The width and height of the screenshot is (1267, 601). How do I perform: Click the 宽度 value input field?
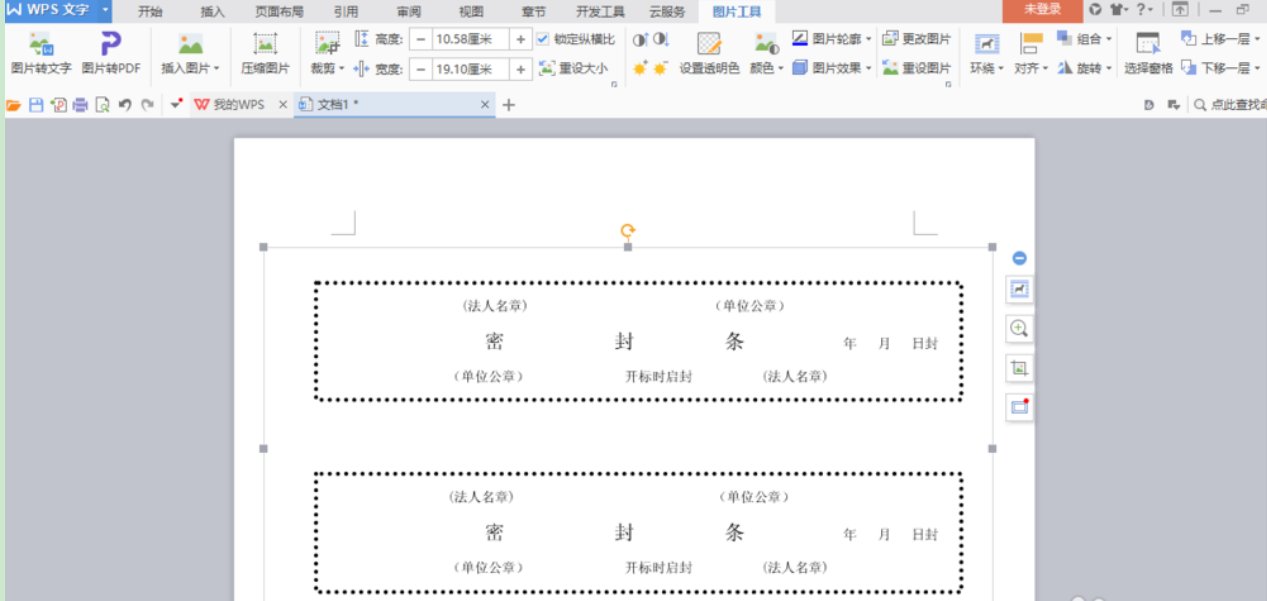pos(470,69)
